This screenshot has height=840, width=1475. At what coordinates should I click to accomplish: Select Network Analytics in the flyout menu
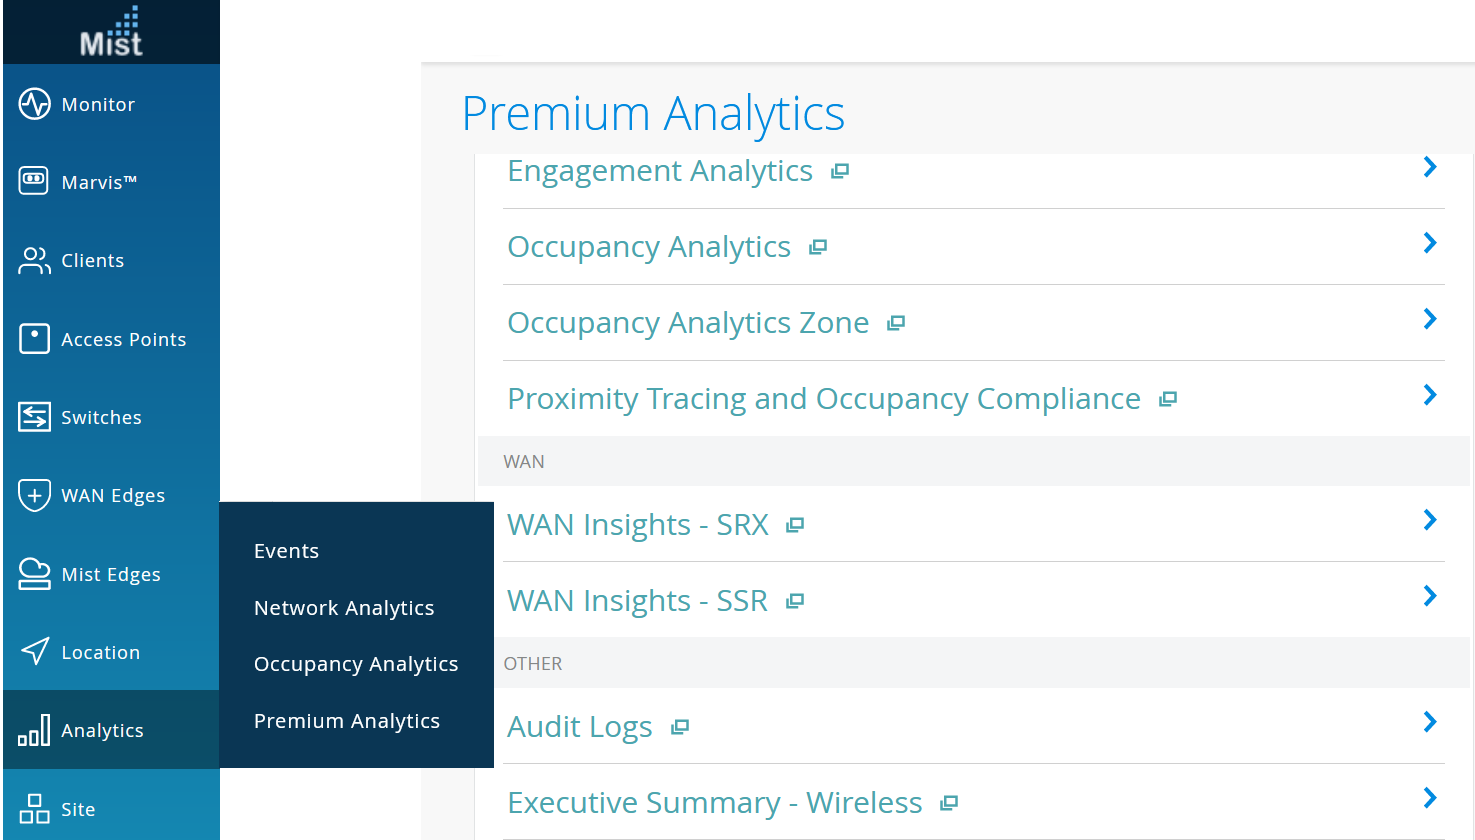pyautogui.click(x=344, y=608)
